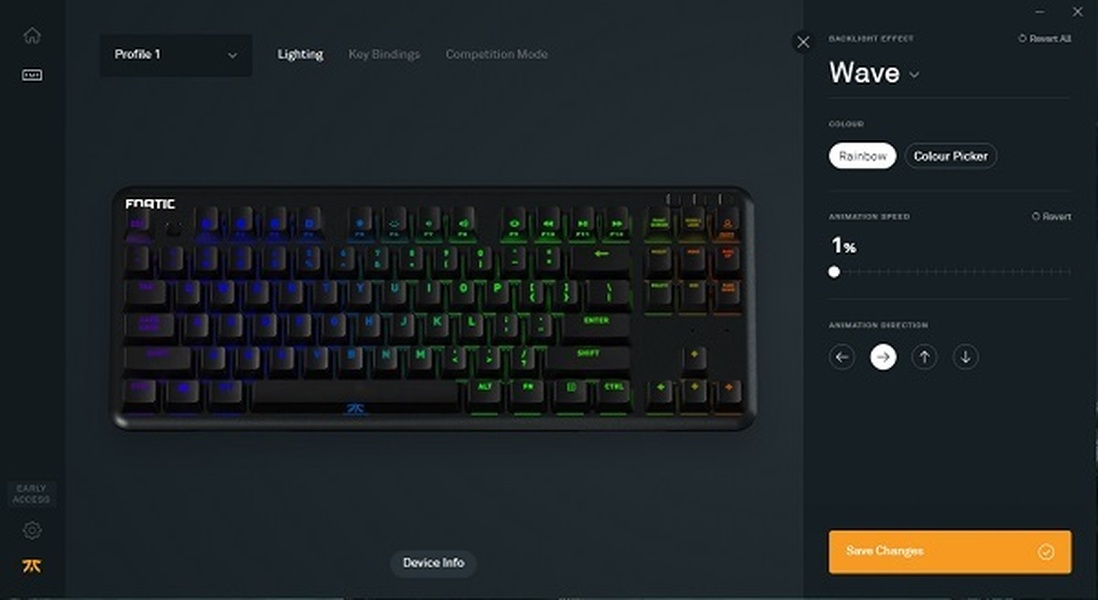Viewport: 1098px width, 600px height.
Task: Open the Wave backlight effect dropdown
Action: tap(874, 73)
